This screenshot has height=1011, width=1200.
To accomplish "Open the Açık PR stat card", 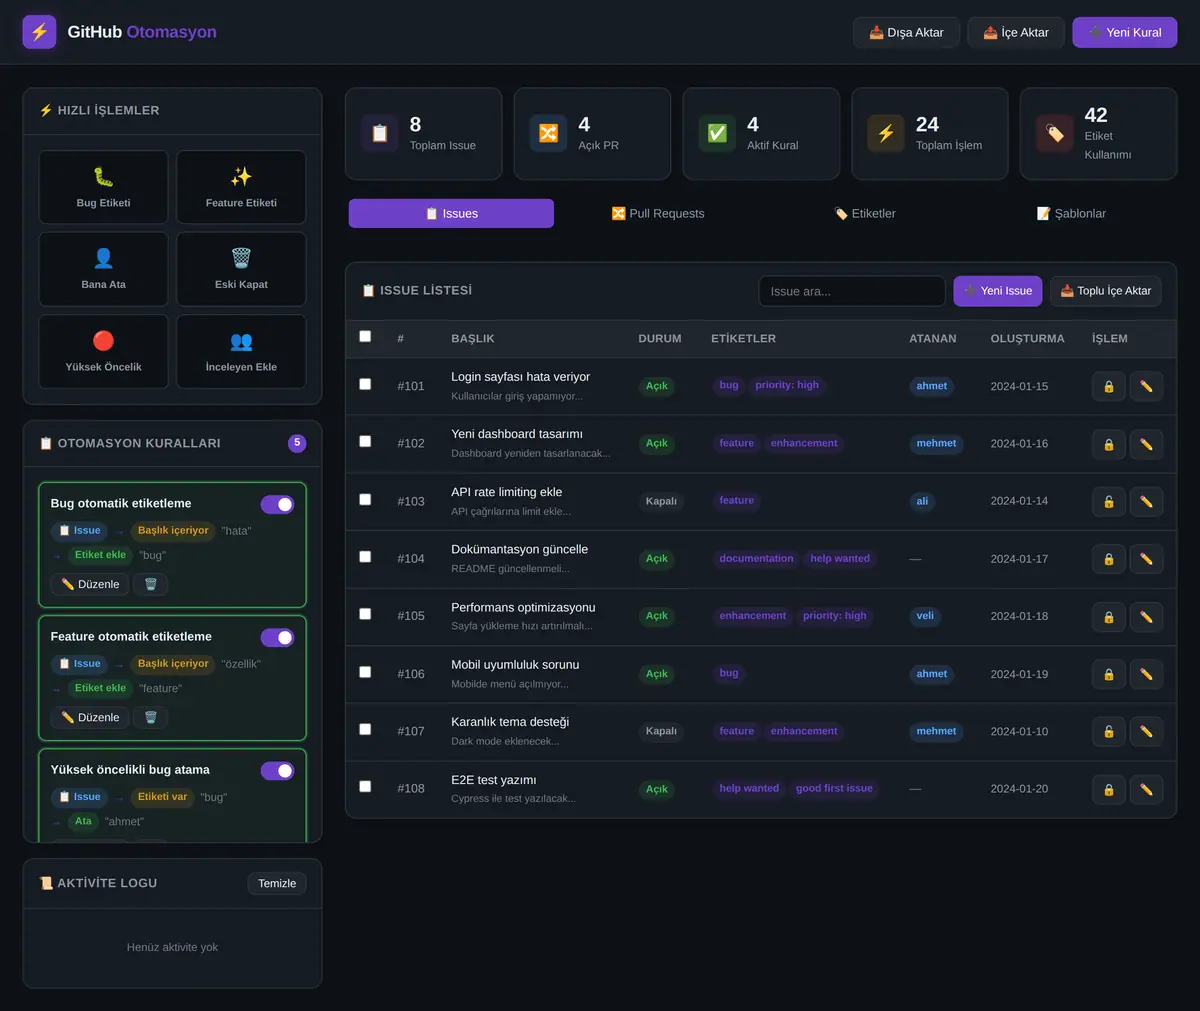I will pyautogui.click(x=592, y=134).
